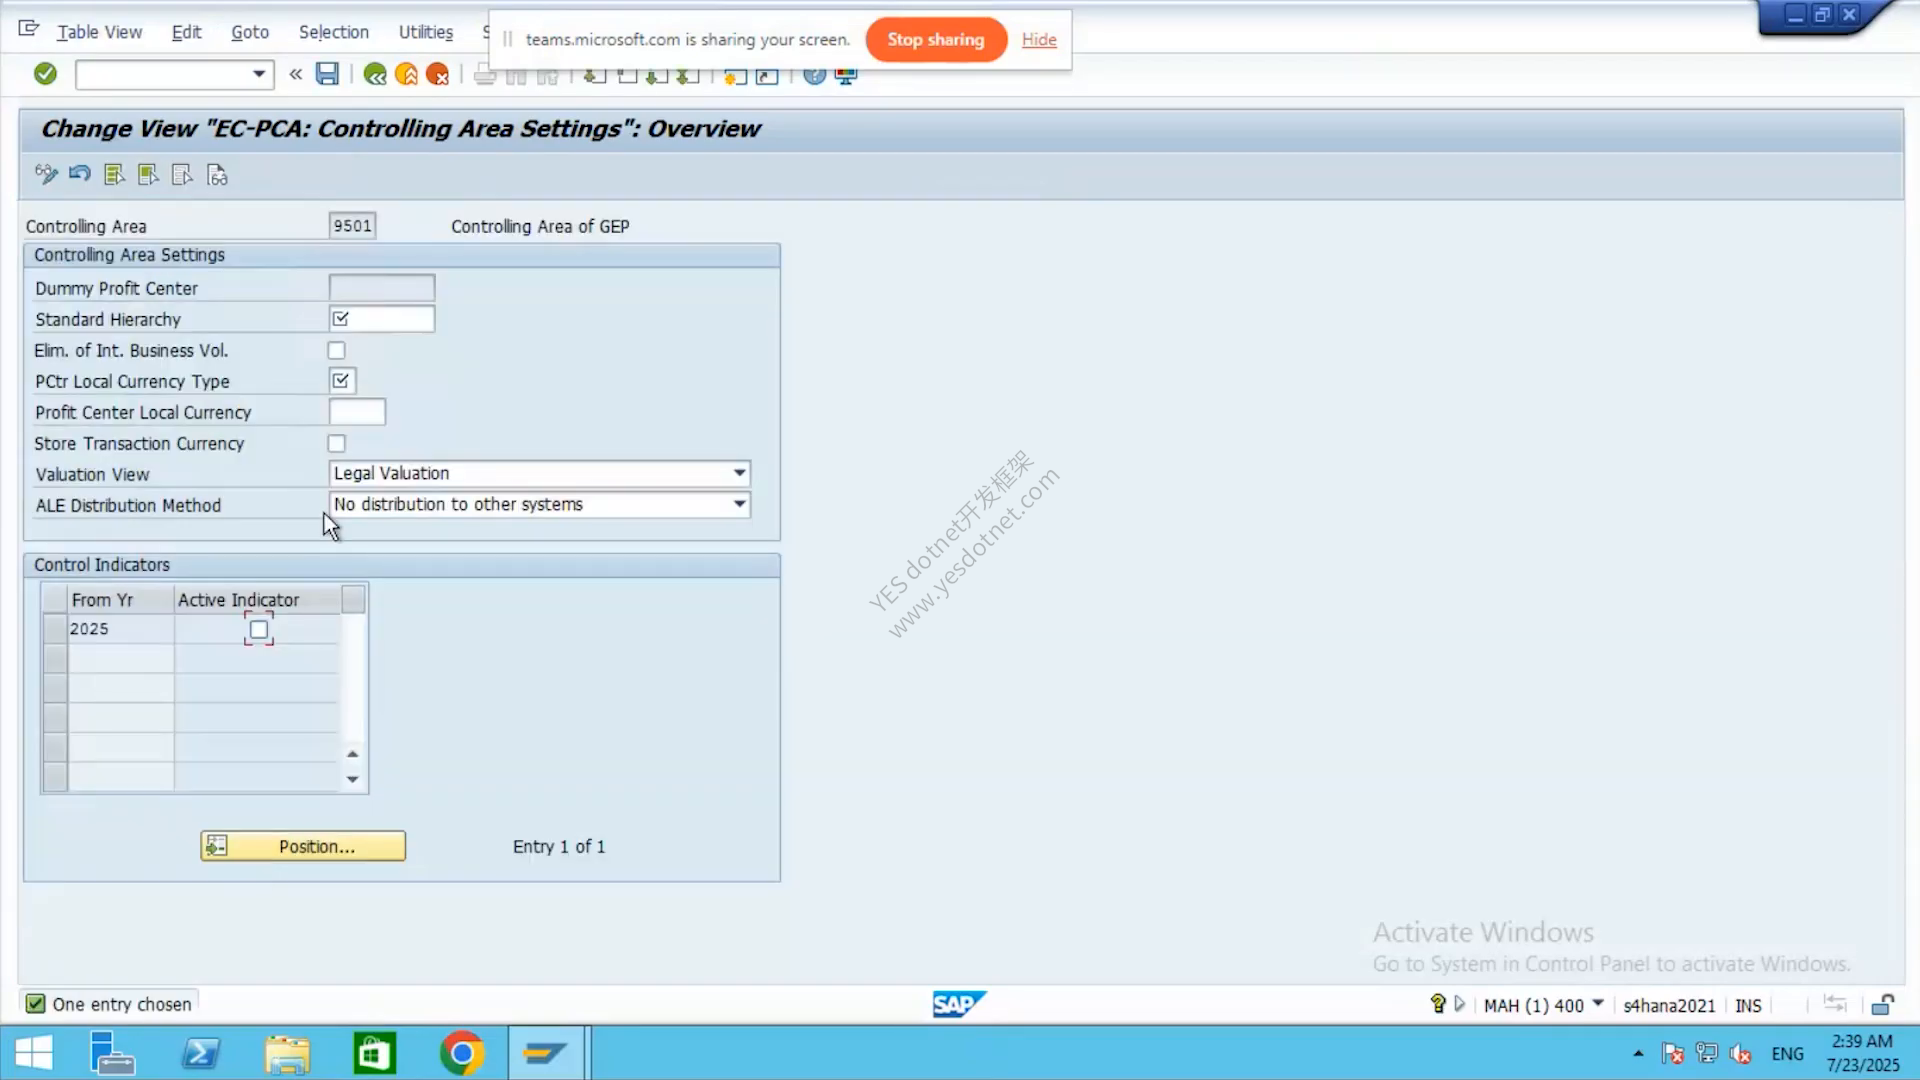Click the red Cancel icon
The image size is (1920, 1080).
point(437,74)
